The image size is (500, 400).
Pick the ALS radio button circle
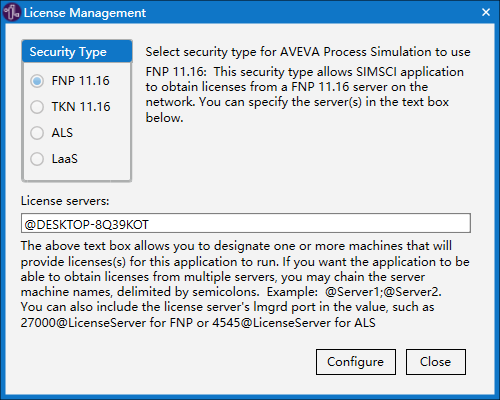tap(37, 133)
